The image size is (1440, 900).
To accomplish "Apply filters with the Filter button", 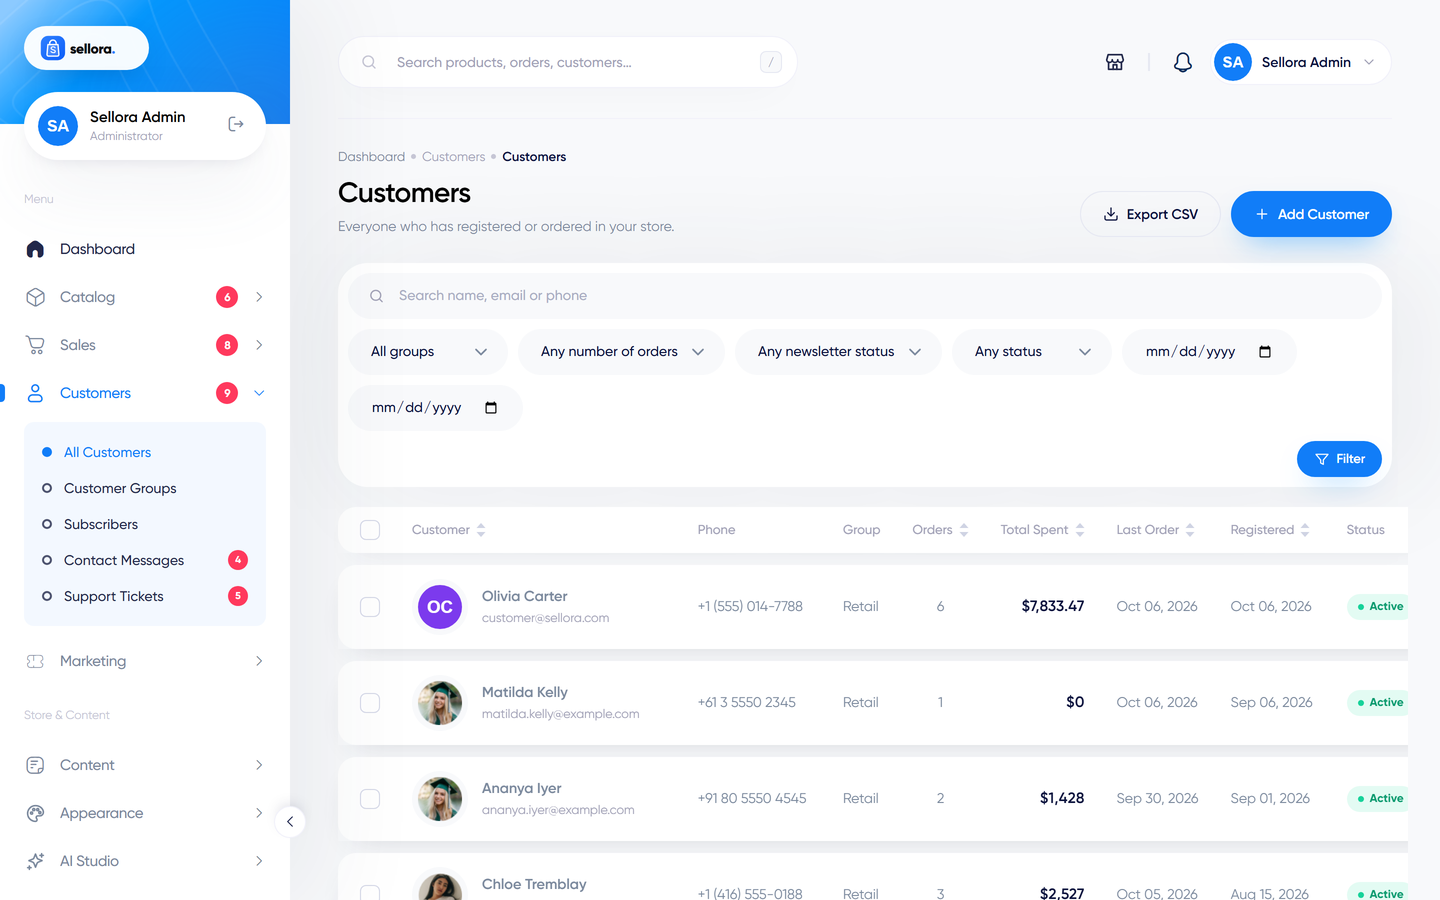I will 1339,459.
